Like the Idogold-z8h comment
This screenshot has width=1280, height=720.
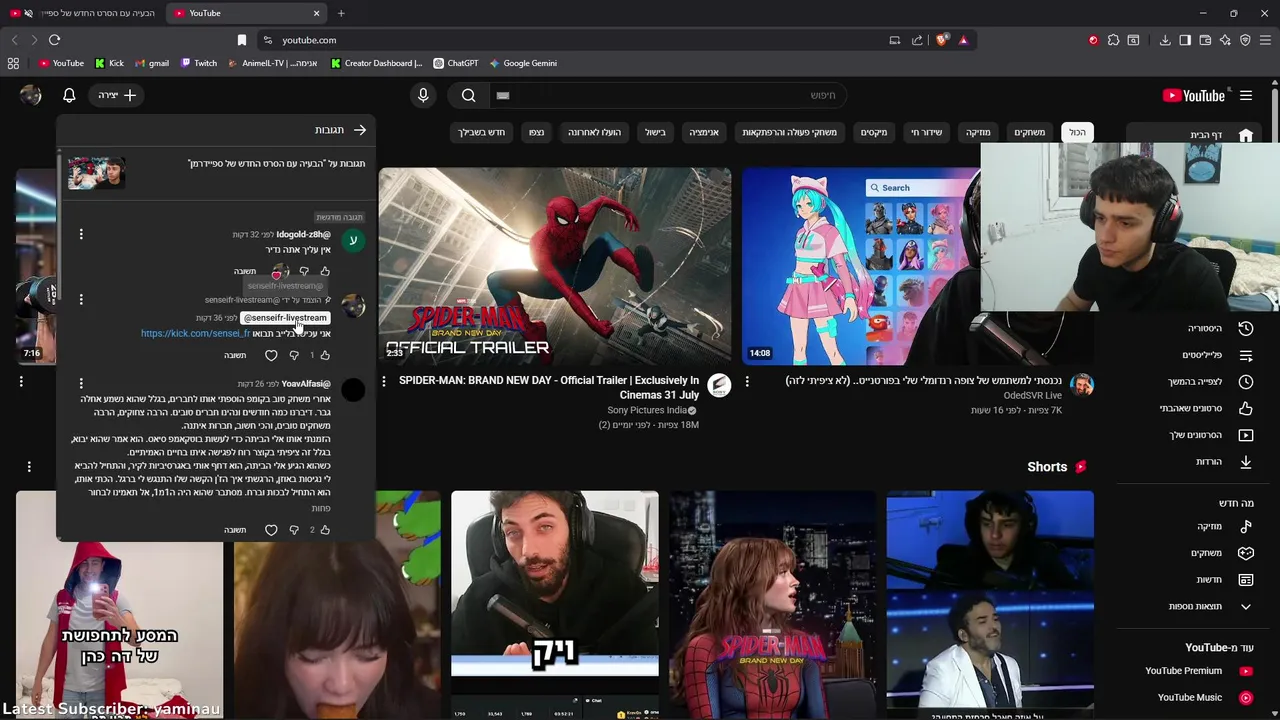[325, 271]
